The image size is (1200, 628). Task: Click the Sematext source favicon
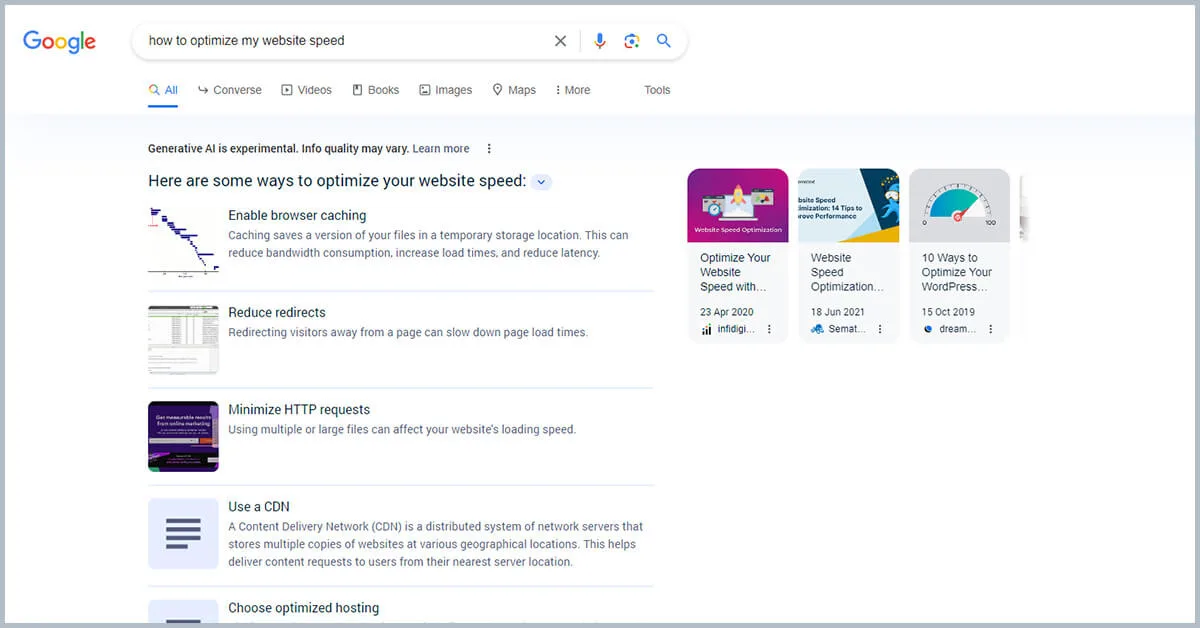[x=817, y=329]
